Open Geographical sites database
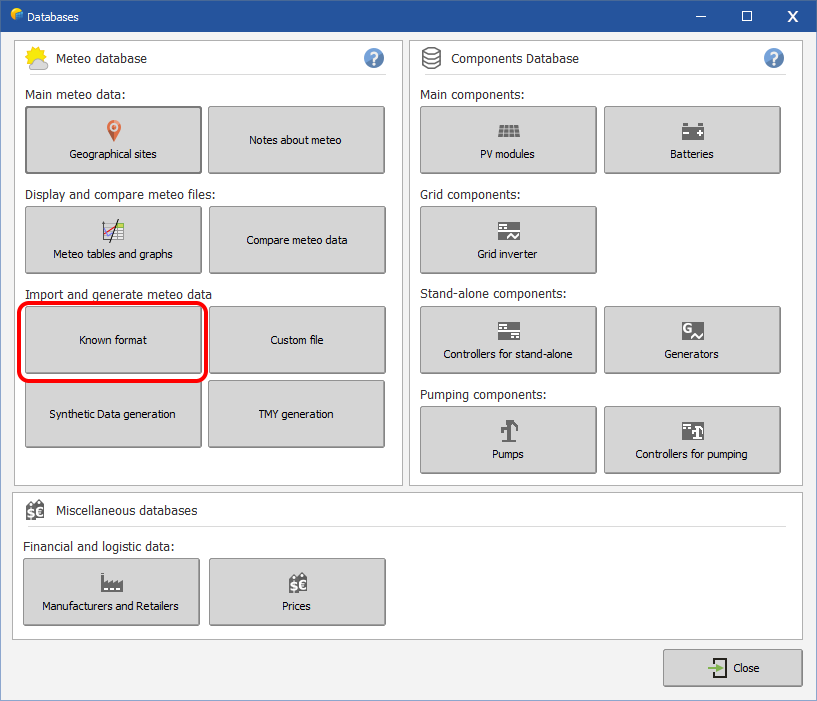 click(113, 140)
